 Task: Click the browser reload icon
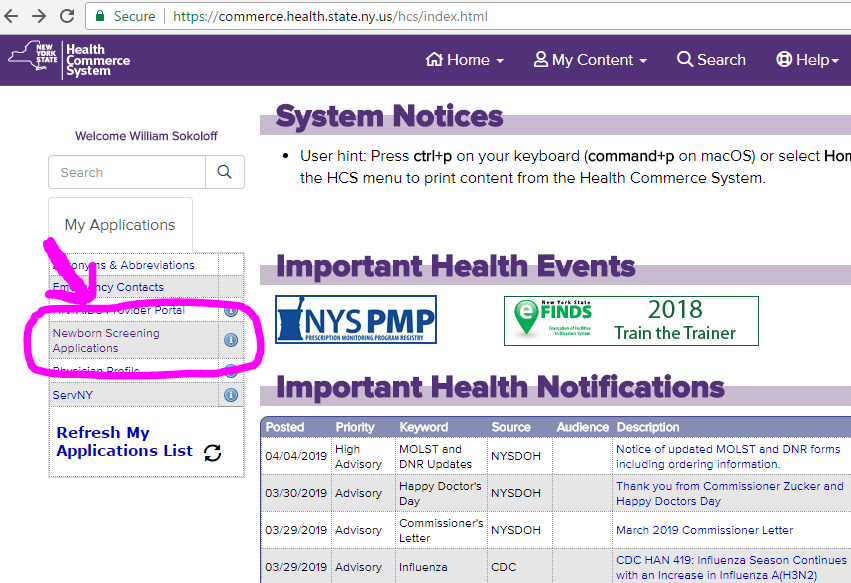[x=67, y=15]
